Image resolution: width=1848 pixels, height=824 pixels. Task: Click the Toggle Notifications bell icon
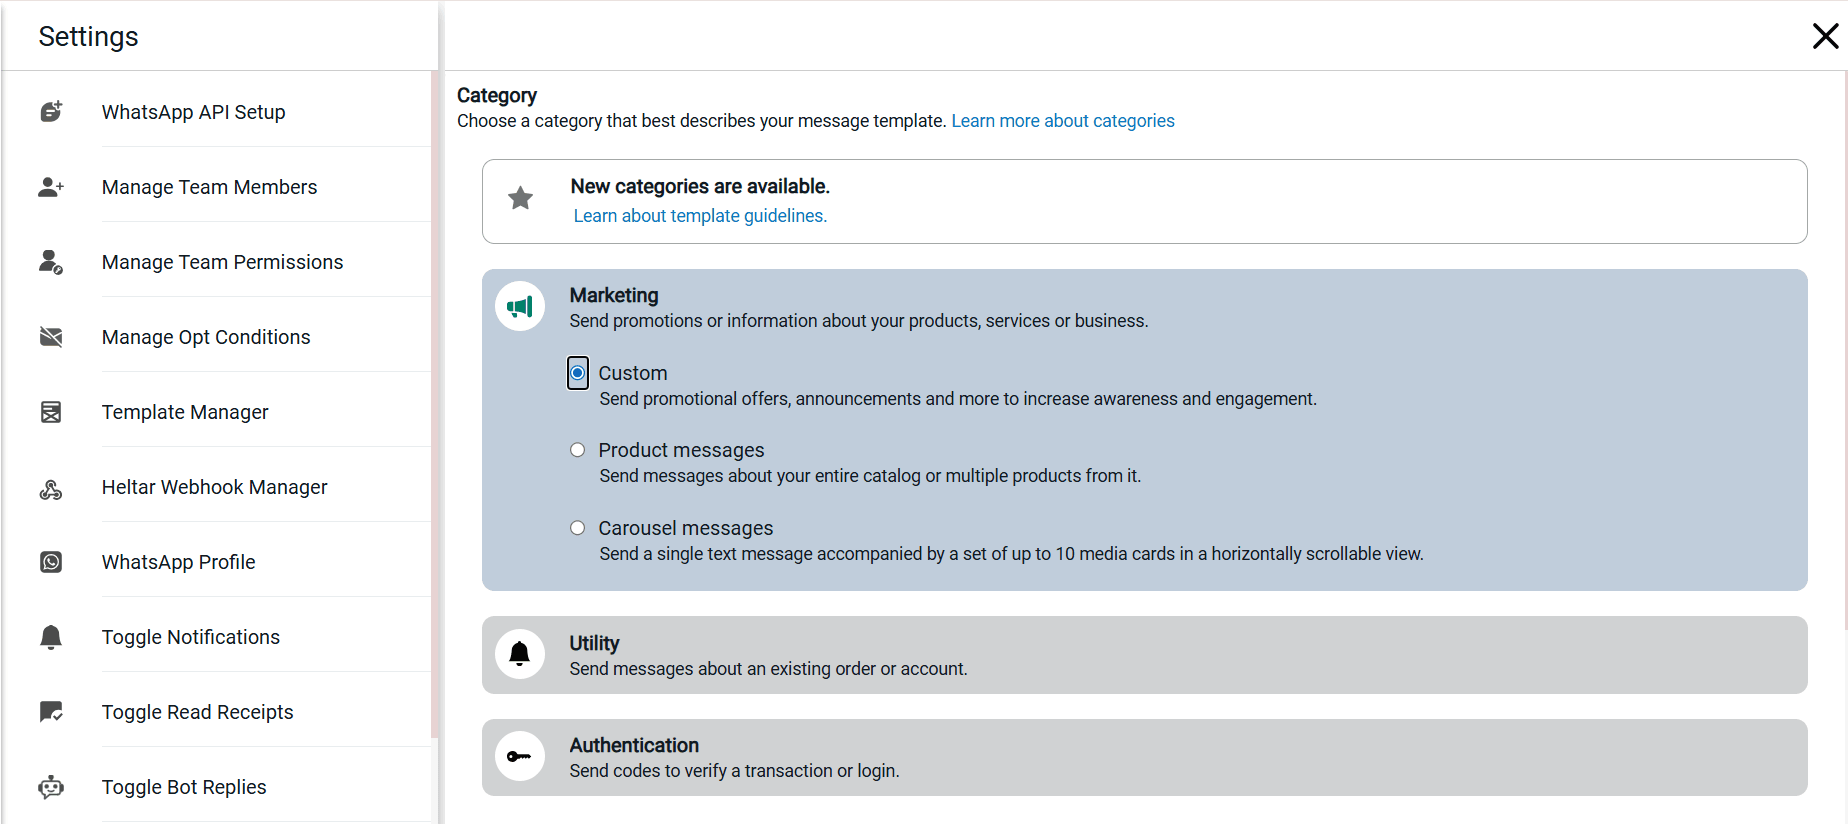(51, 637)
